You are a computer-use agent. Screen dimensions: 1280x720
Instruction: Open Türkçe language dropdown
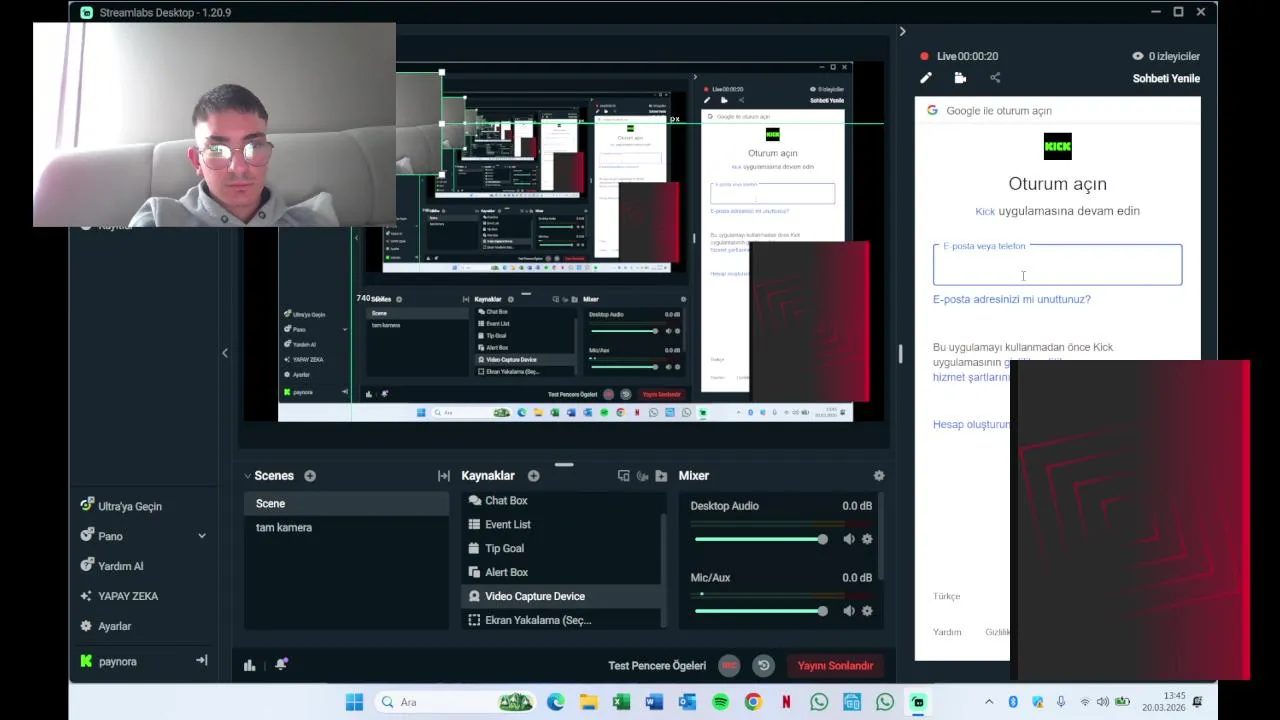pos(946,597)
